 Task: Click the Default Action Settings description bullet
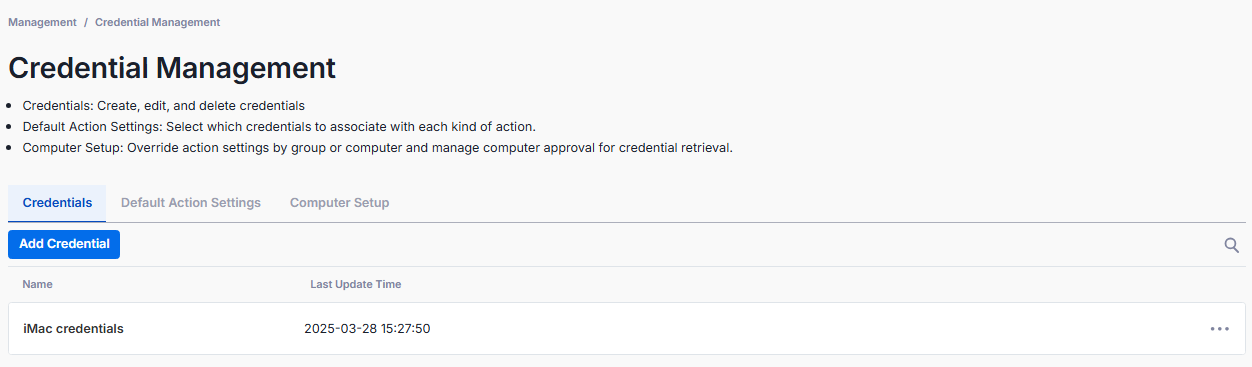click(280, 127)
